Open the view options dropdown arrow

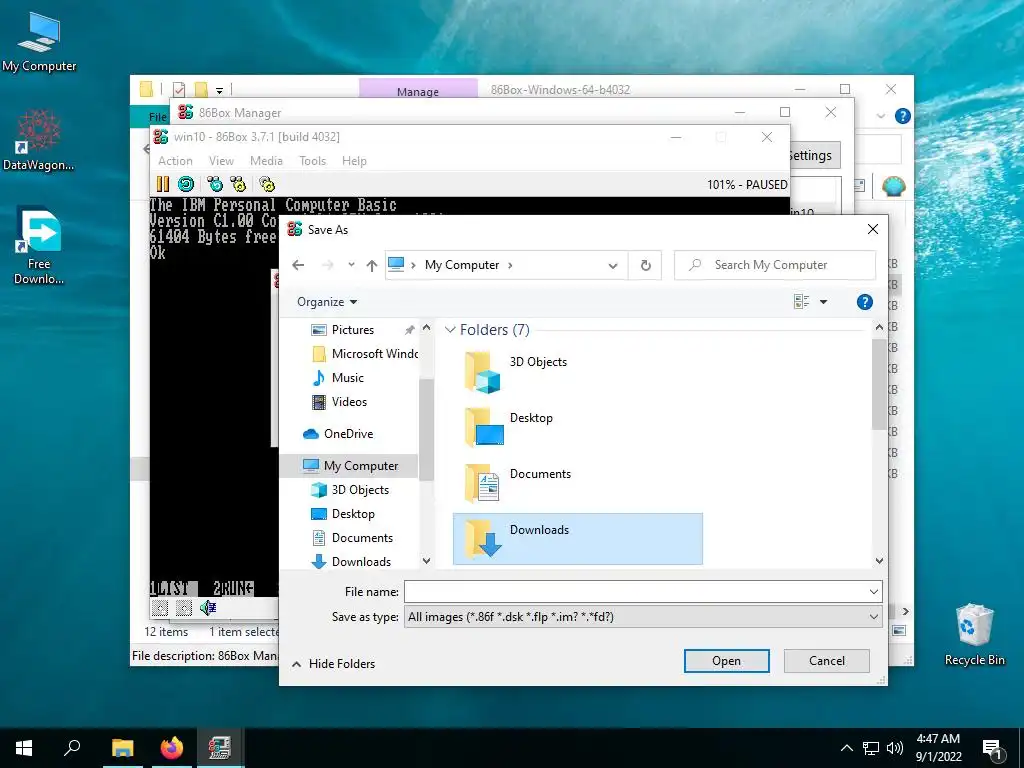coord(824,302)
